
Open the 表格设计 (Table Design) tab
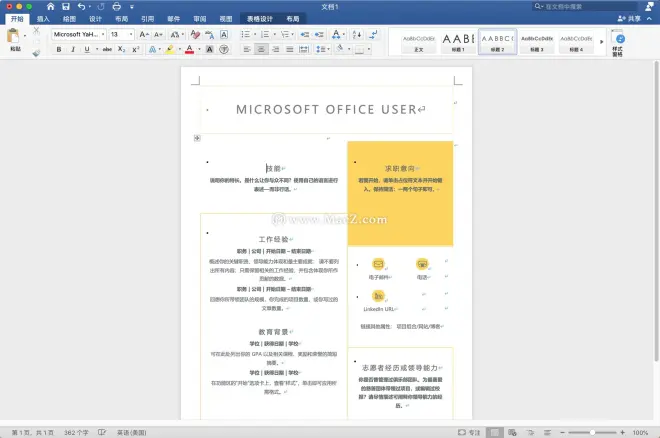point(259,19)
